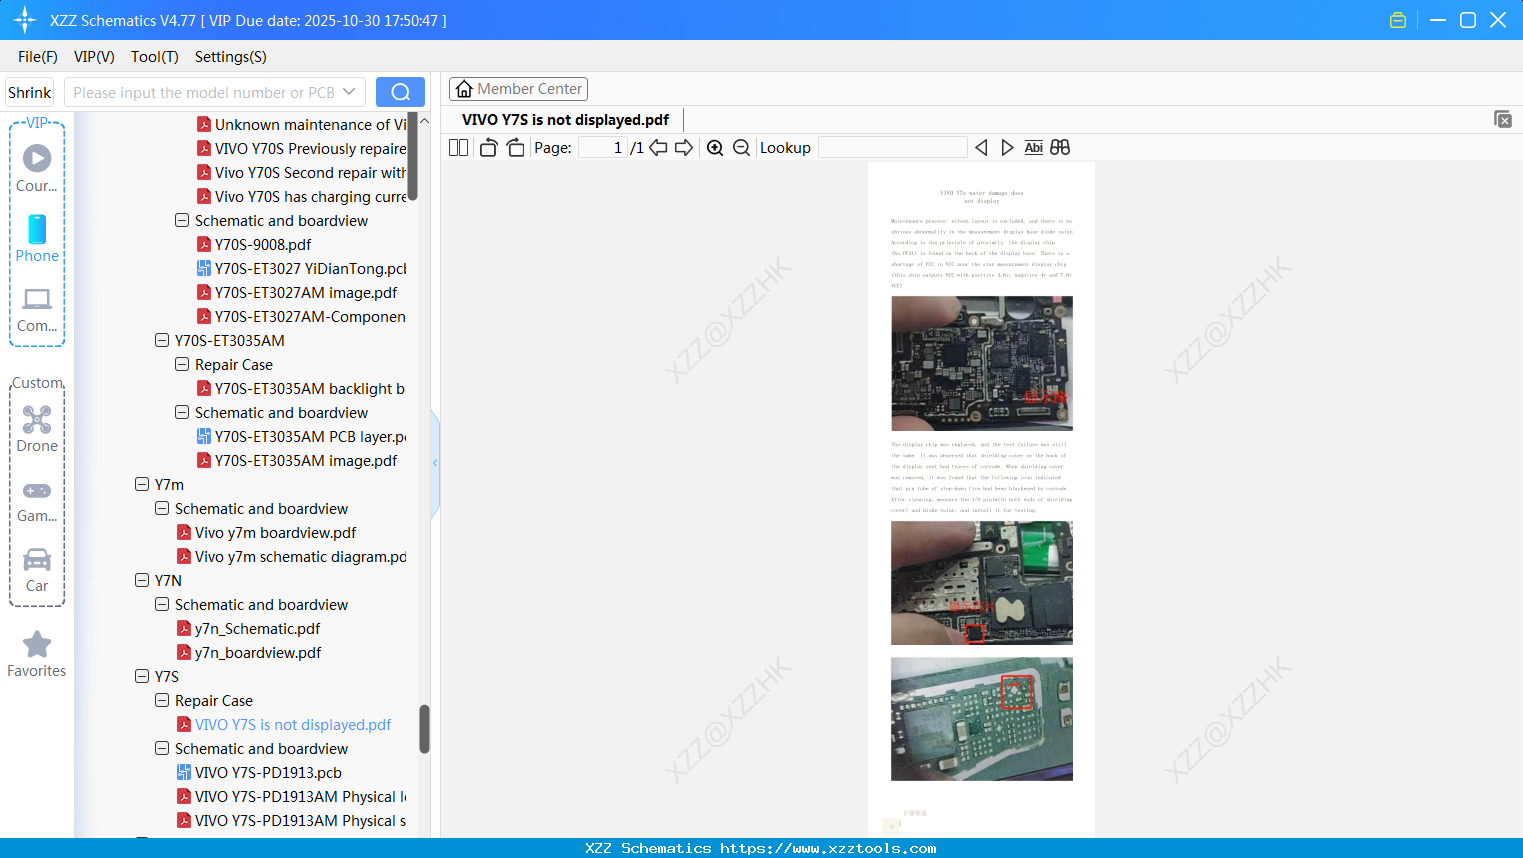The height and width of the screenshot is (858, 1523).
Task: Collapse the left panel with the splitter handle
Action: 435,463
